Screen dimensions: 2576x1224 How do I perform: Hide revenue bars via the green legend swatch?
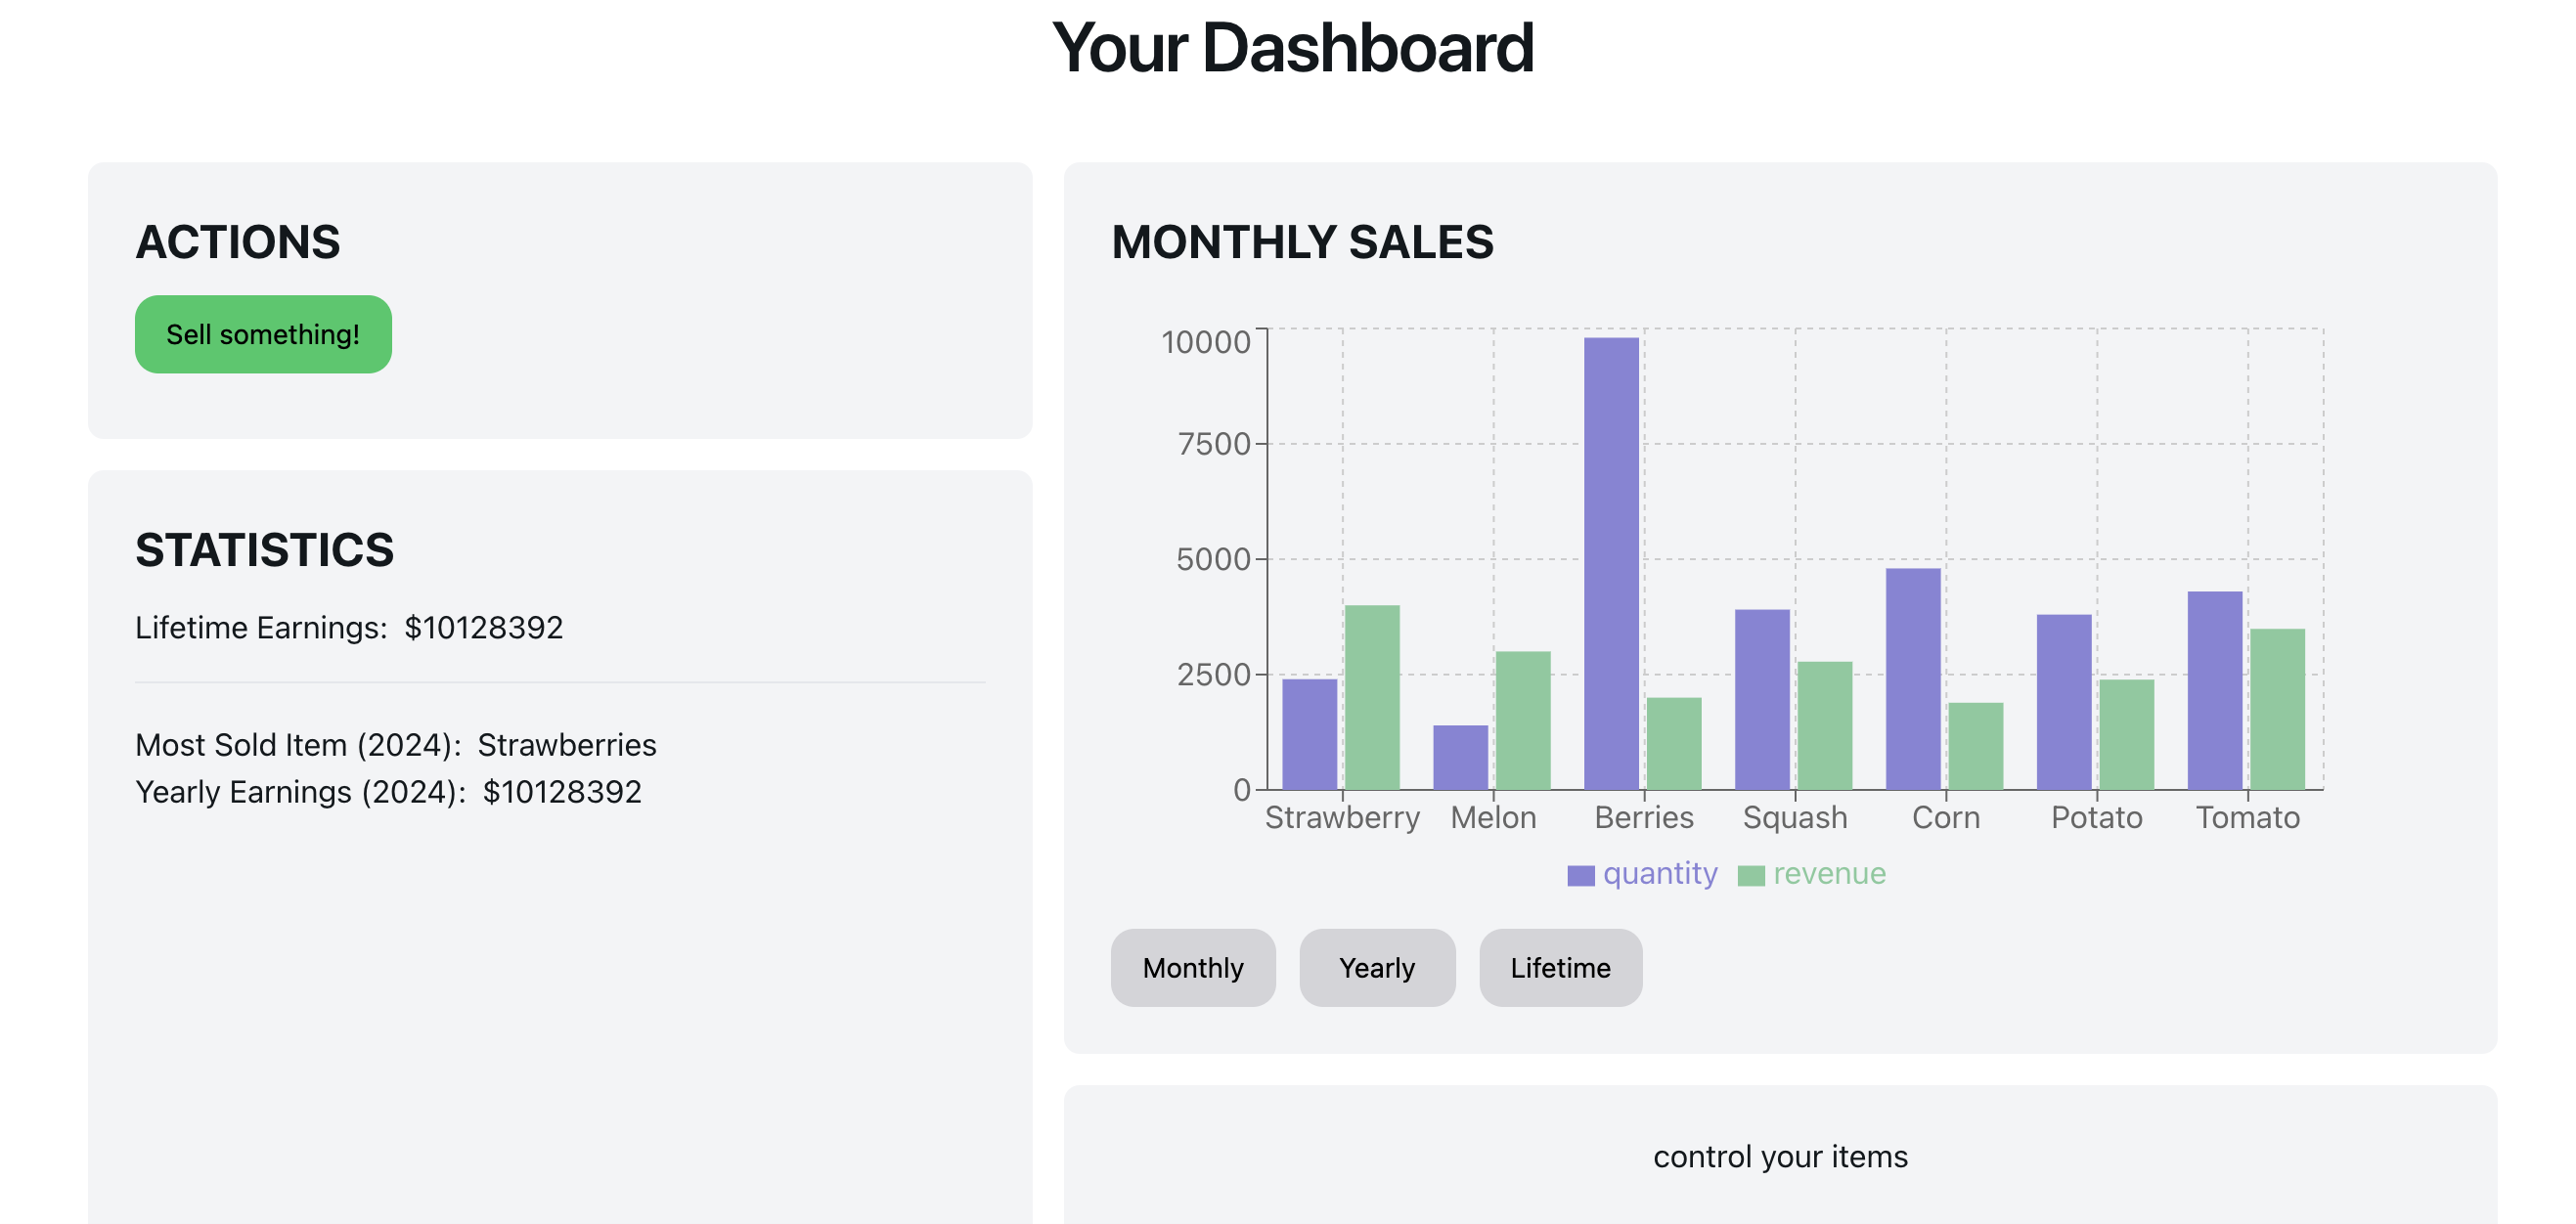[1752, 873]
